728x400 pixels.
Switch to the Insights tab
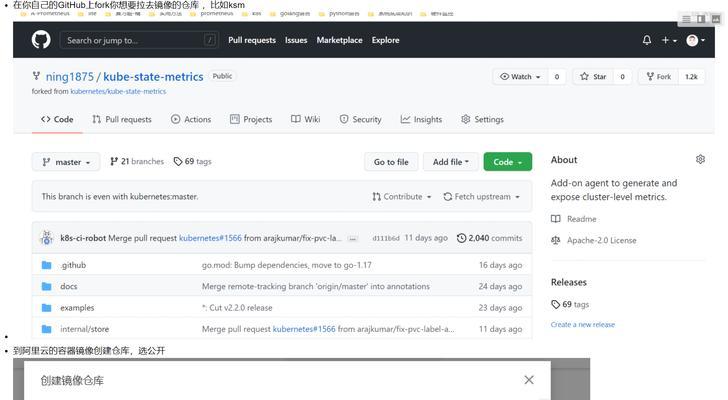pyautogui.click(x=421, y=119)
